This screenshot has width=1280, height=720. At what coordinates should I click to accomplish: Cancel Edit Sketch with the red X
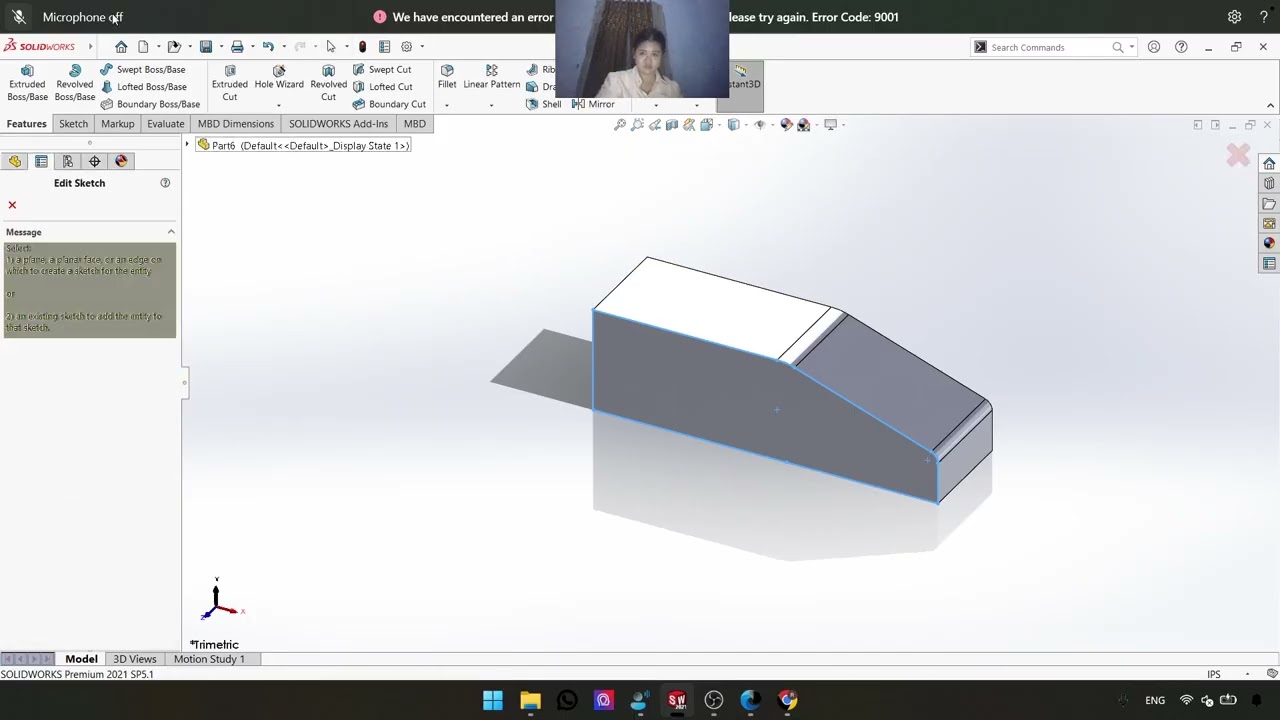coord(12,205)
